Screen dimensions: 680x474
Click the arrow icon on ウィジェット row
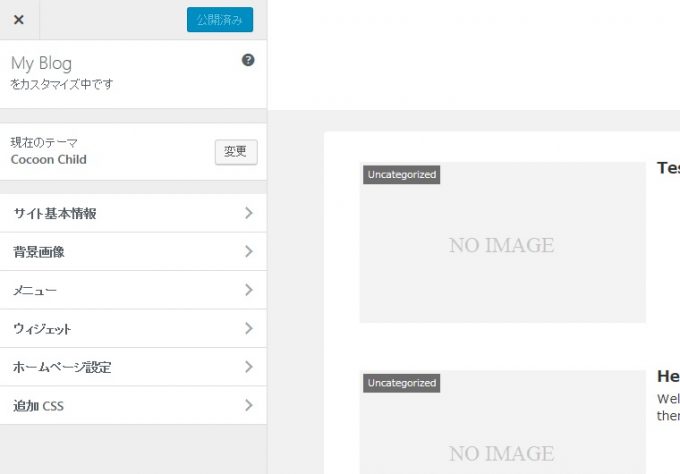click(248, 329)
